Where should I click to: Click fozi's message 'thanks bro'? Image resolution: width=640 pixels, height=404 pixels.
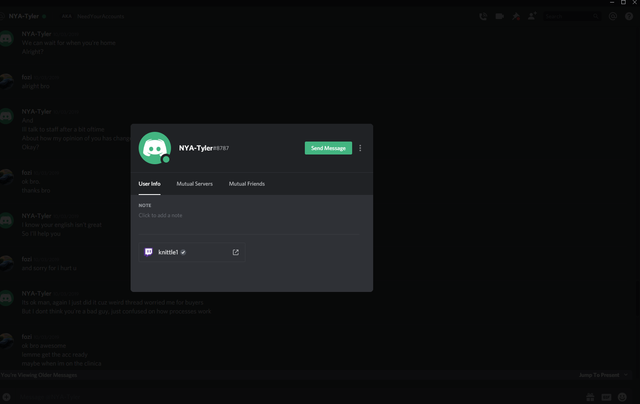36,191
